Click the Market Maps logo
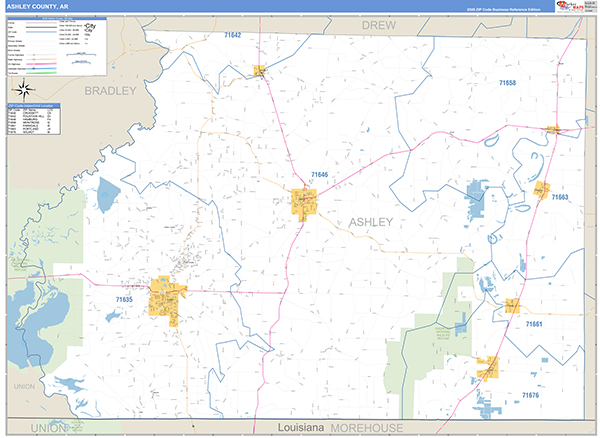The image size is (600, 438). click(x=571, y=6)
